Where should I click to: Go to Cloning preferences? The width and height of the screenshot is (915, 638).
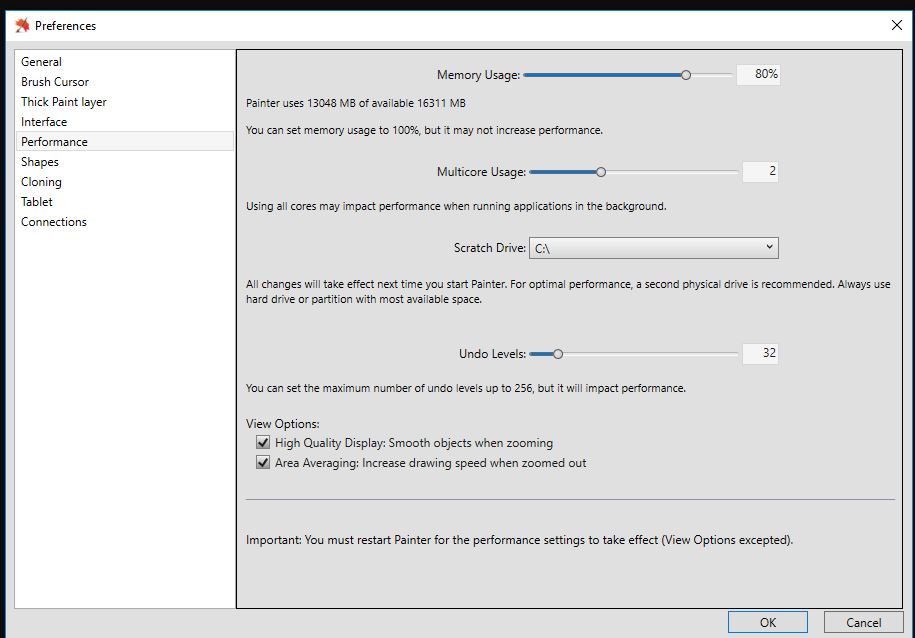click(124, 182)
